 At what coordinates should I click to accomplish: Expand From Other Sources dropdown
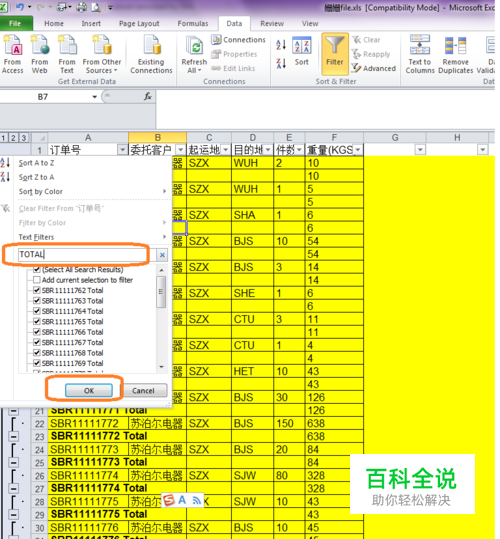102,54
